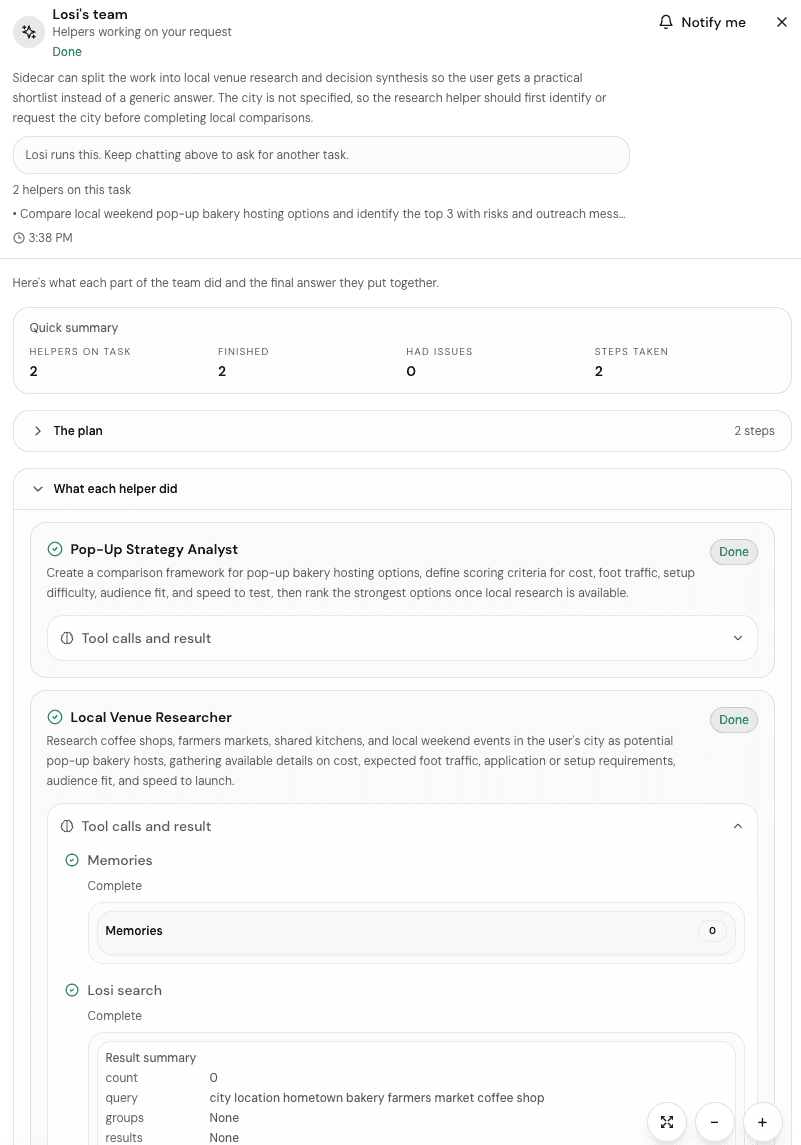Click the Pop-Up Strategy Analyst check icon
Viewport: 801px width, 1145px height.
click(x=55, y=549)
